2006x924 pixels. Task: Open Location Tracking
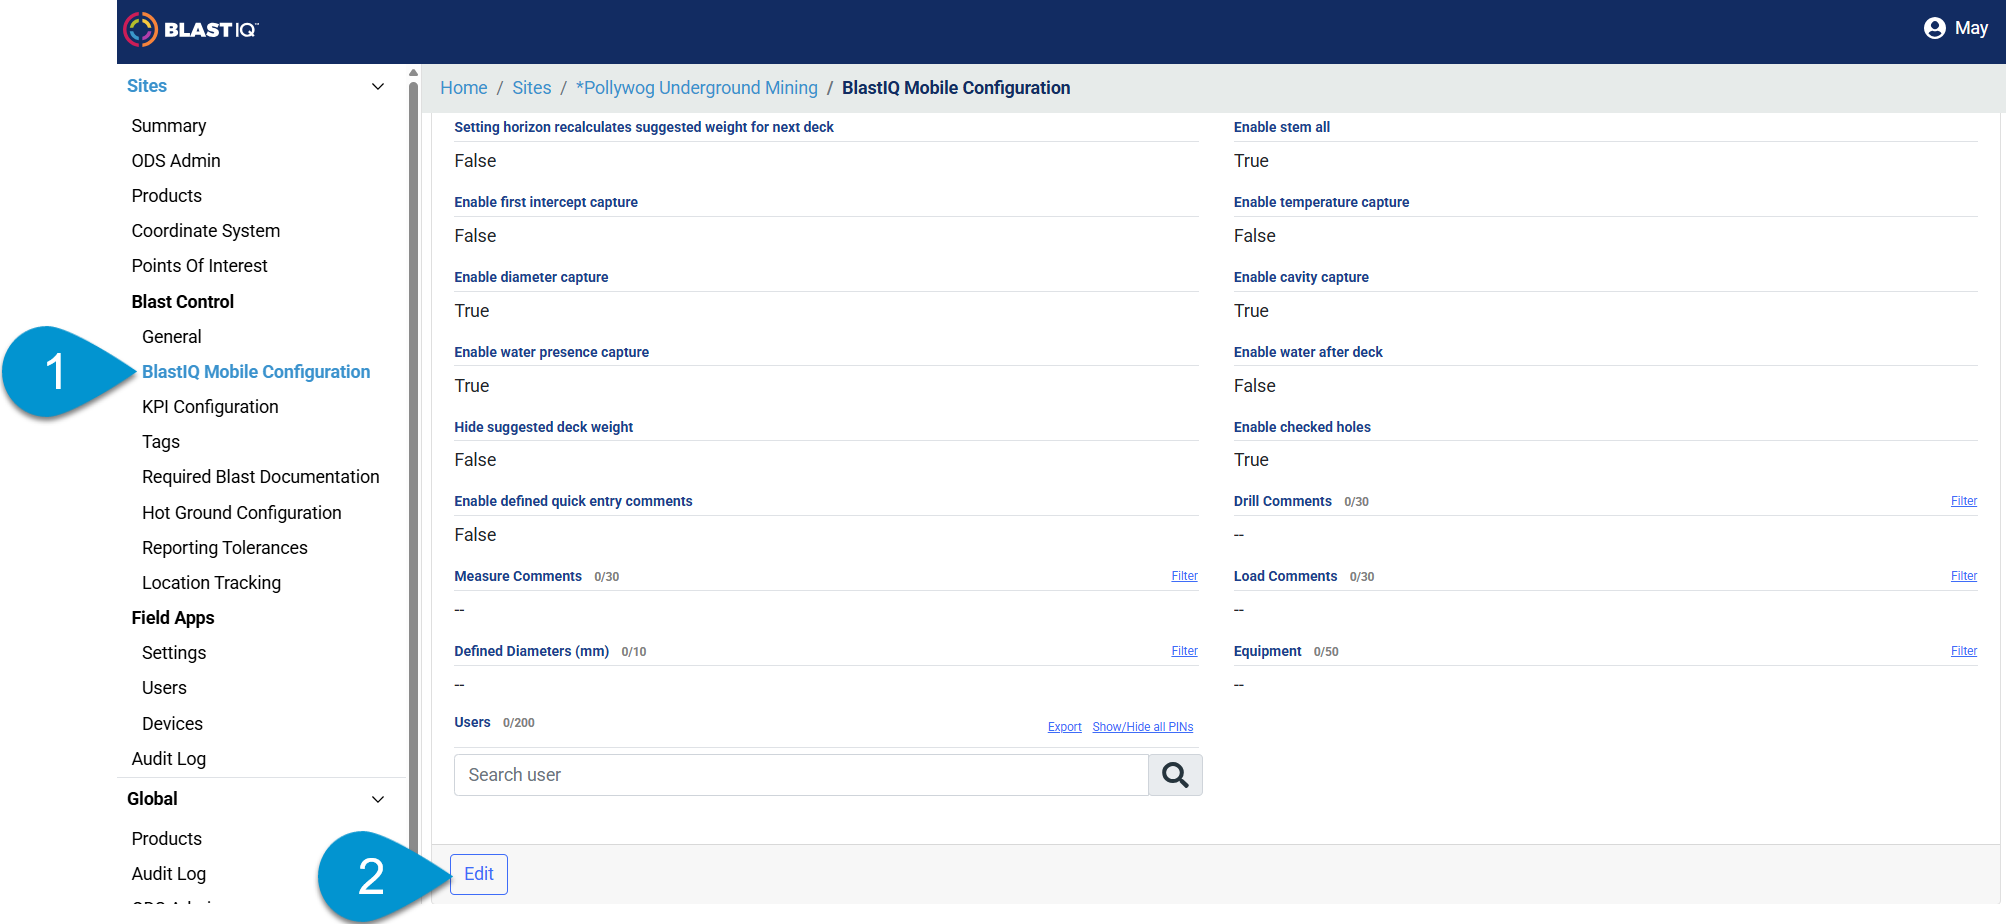212,583
